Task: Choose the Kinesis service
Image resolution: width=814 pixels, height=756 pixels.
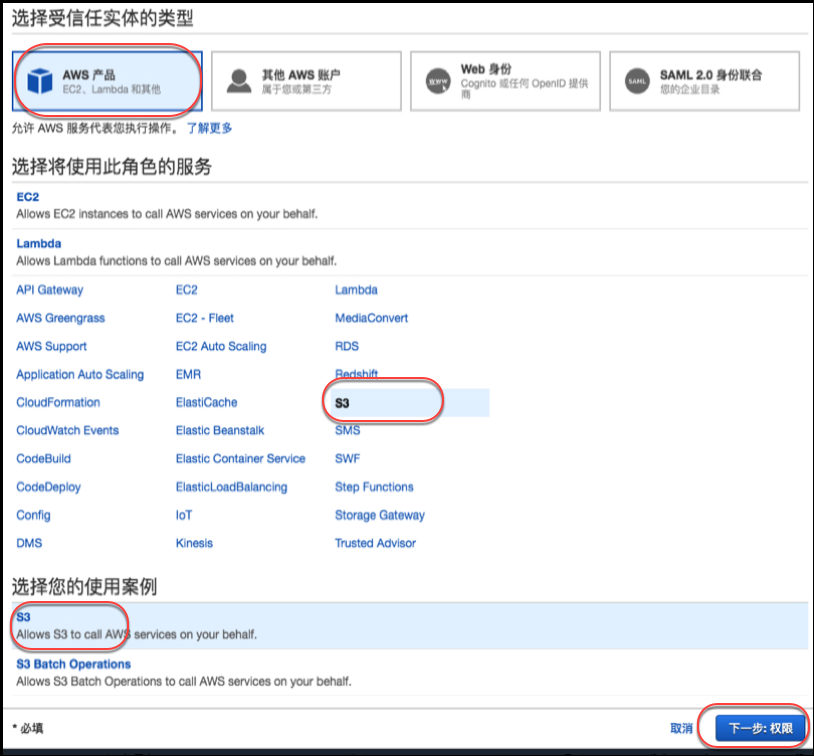Action: [x=194, y=543]
